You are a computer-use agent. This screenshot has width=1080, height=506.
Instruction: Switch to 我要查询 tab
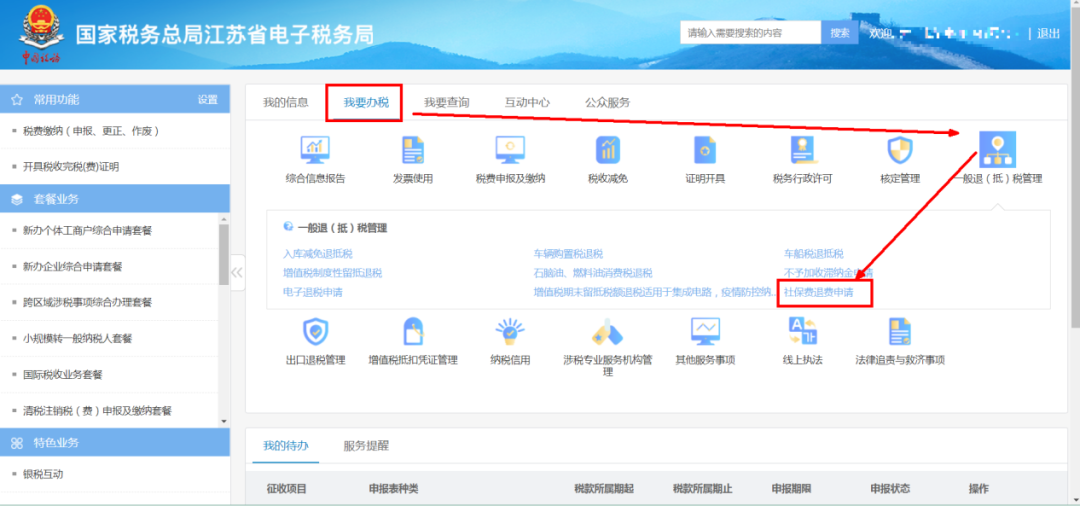tap(446, 103)
